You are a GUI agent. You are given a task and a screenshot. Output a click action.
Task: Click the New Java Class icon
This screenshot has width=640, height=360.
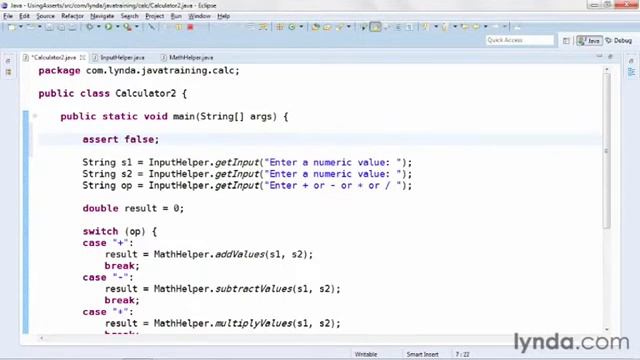(x=292, y=27)
